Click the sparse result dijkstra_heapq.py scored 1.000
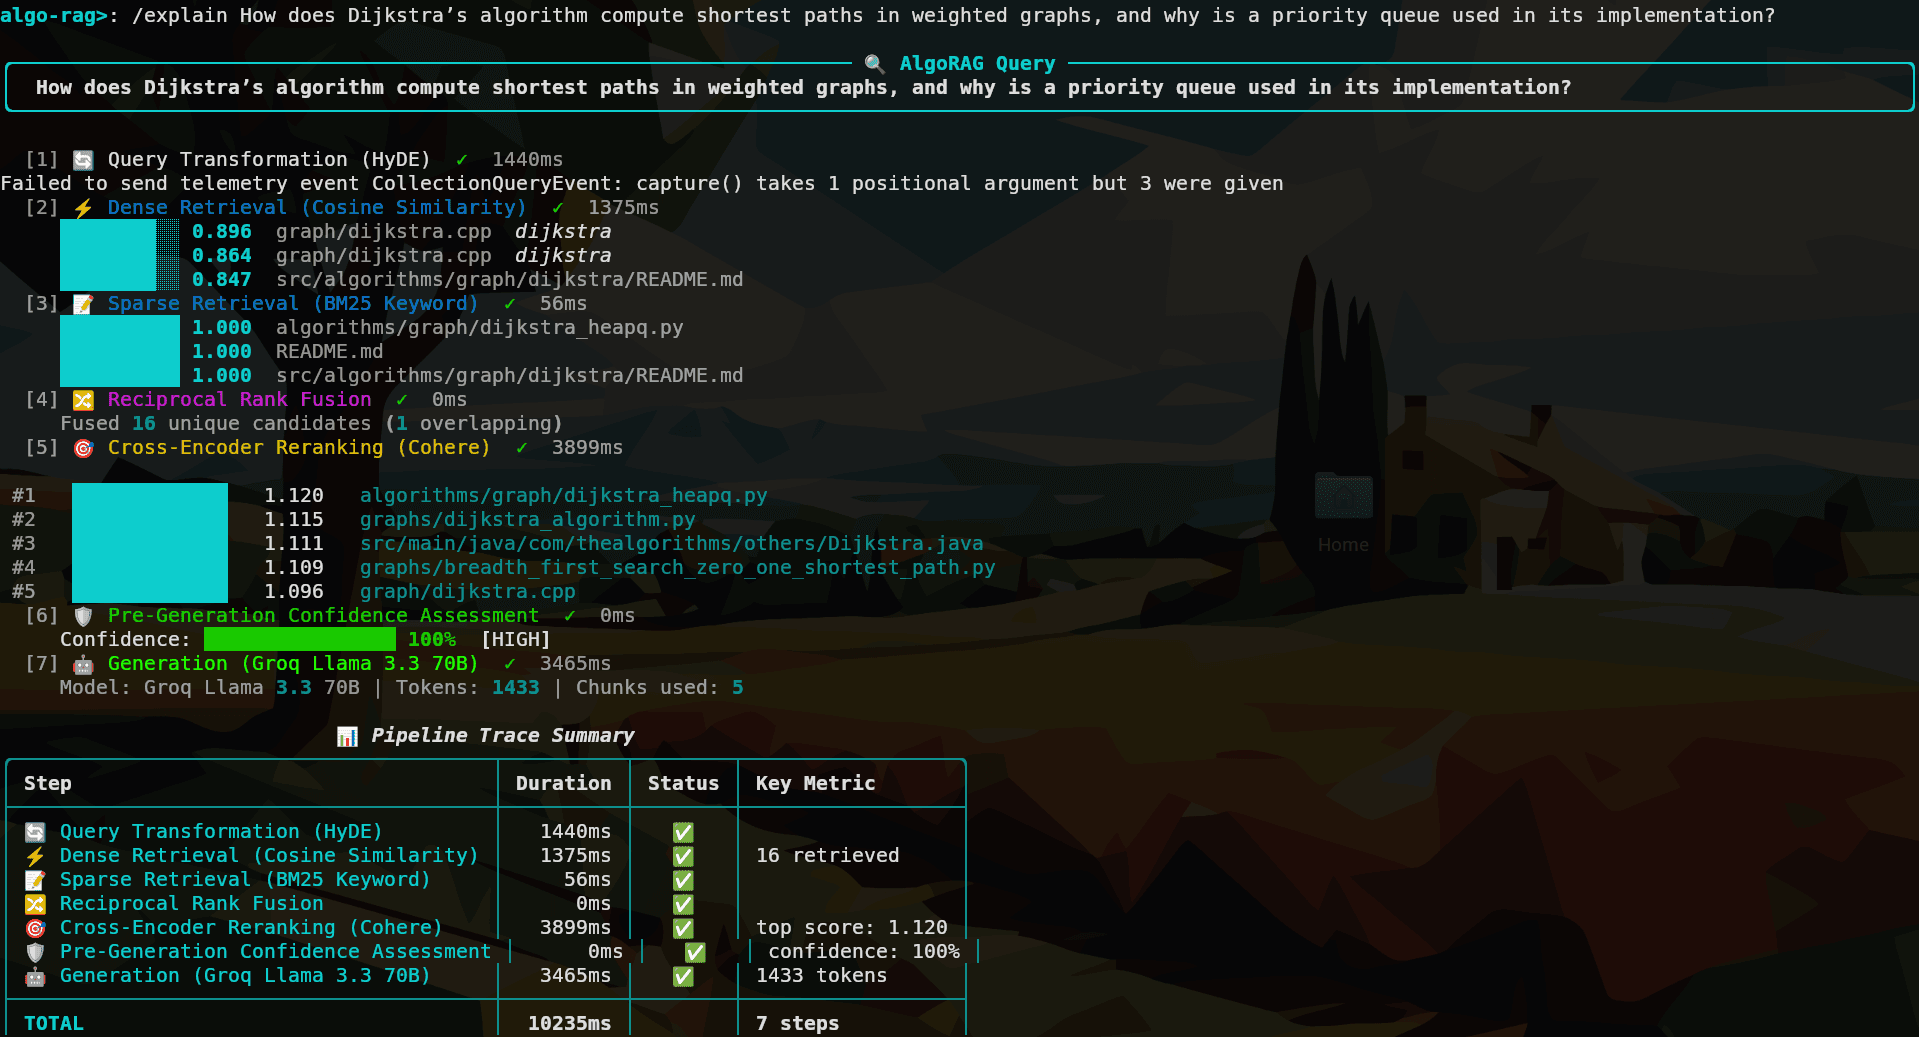 [479, 328]
